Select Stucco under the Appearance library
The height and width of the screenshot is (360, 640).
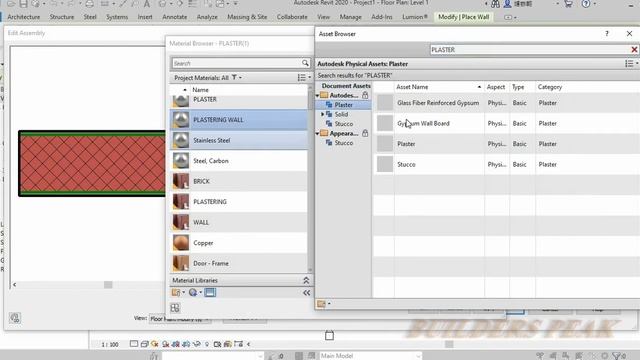344,143
